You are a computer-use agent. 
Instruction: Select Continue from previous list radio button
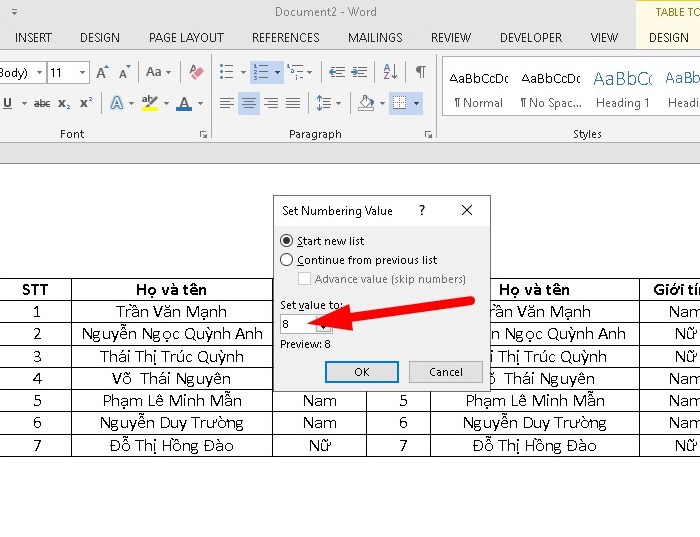pos(287,260)
